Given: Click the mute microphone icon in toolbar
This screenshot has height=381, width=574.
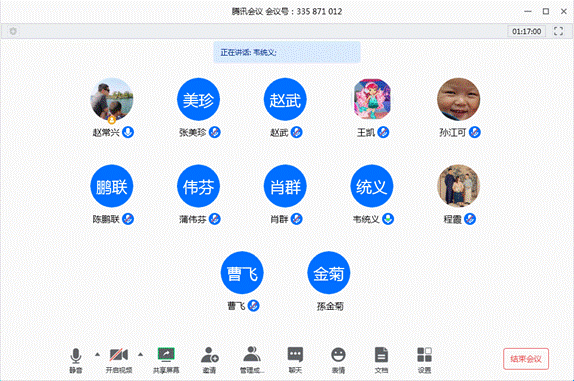Looking at the screenshot, I should pos(76,355).
